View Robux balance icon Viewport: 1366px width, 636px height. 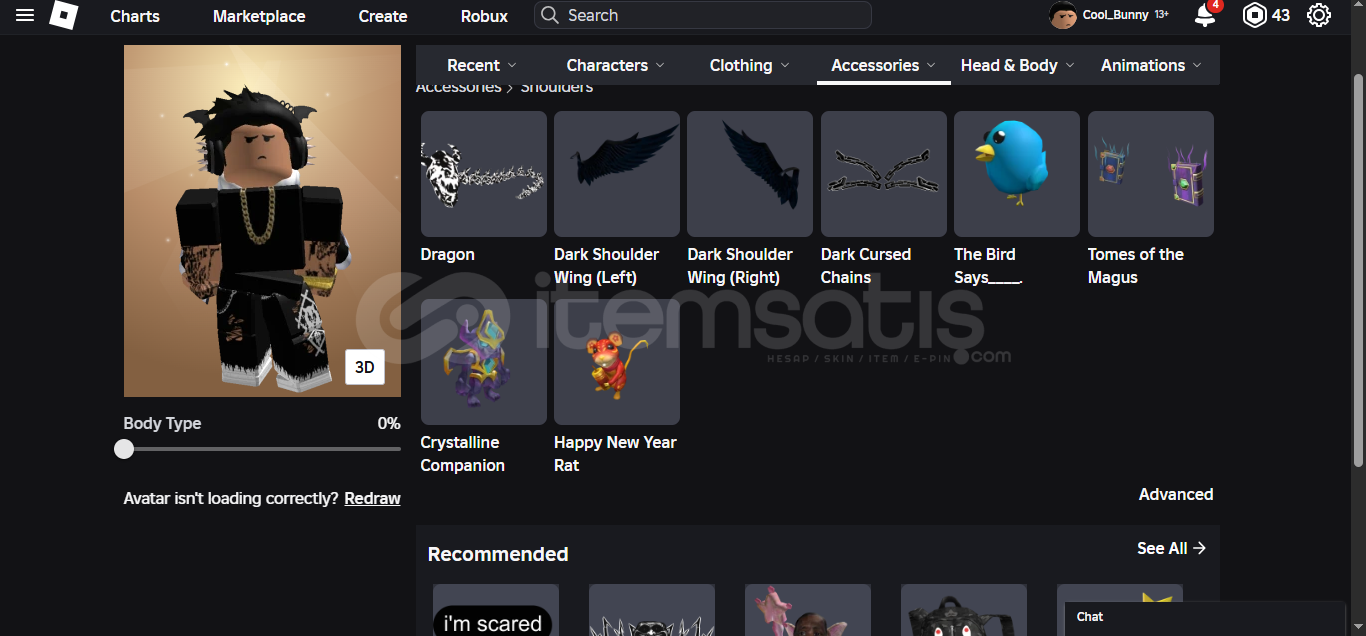pos(1254,15)
